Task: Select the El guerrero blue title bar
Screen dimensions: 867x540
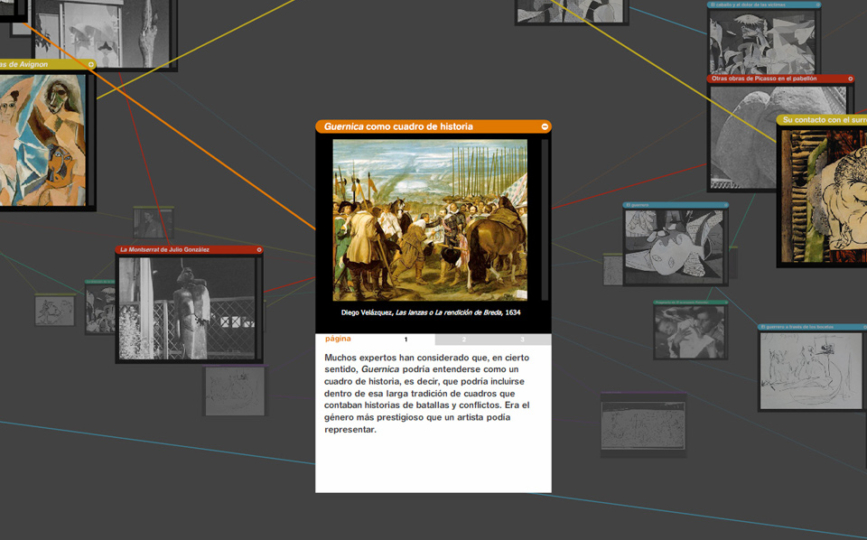Action: click(676, 205)
